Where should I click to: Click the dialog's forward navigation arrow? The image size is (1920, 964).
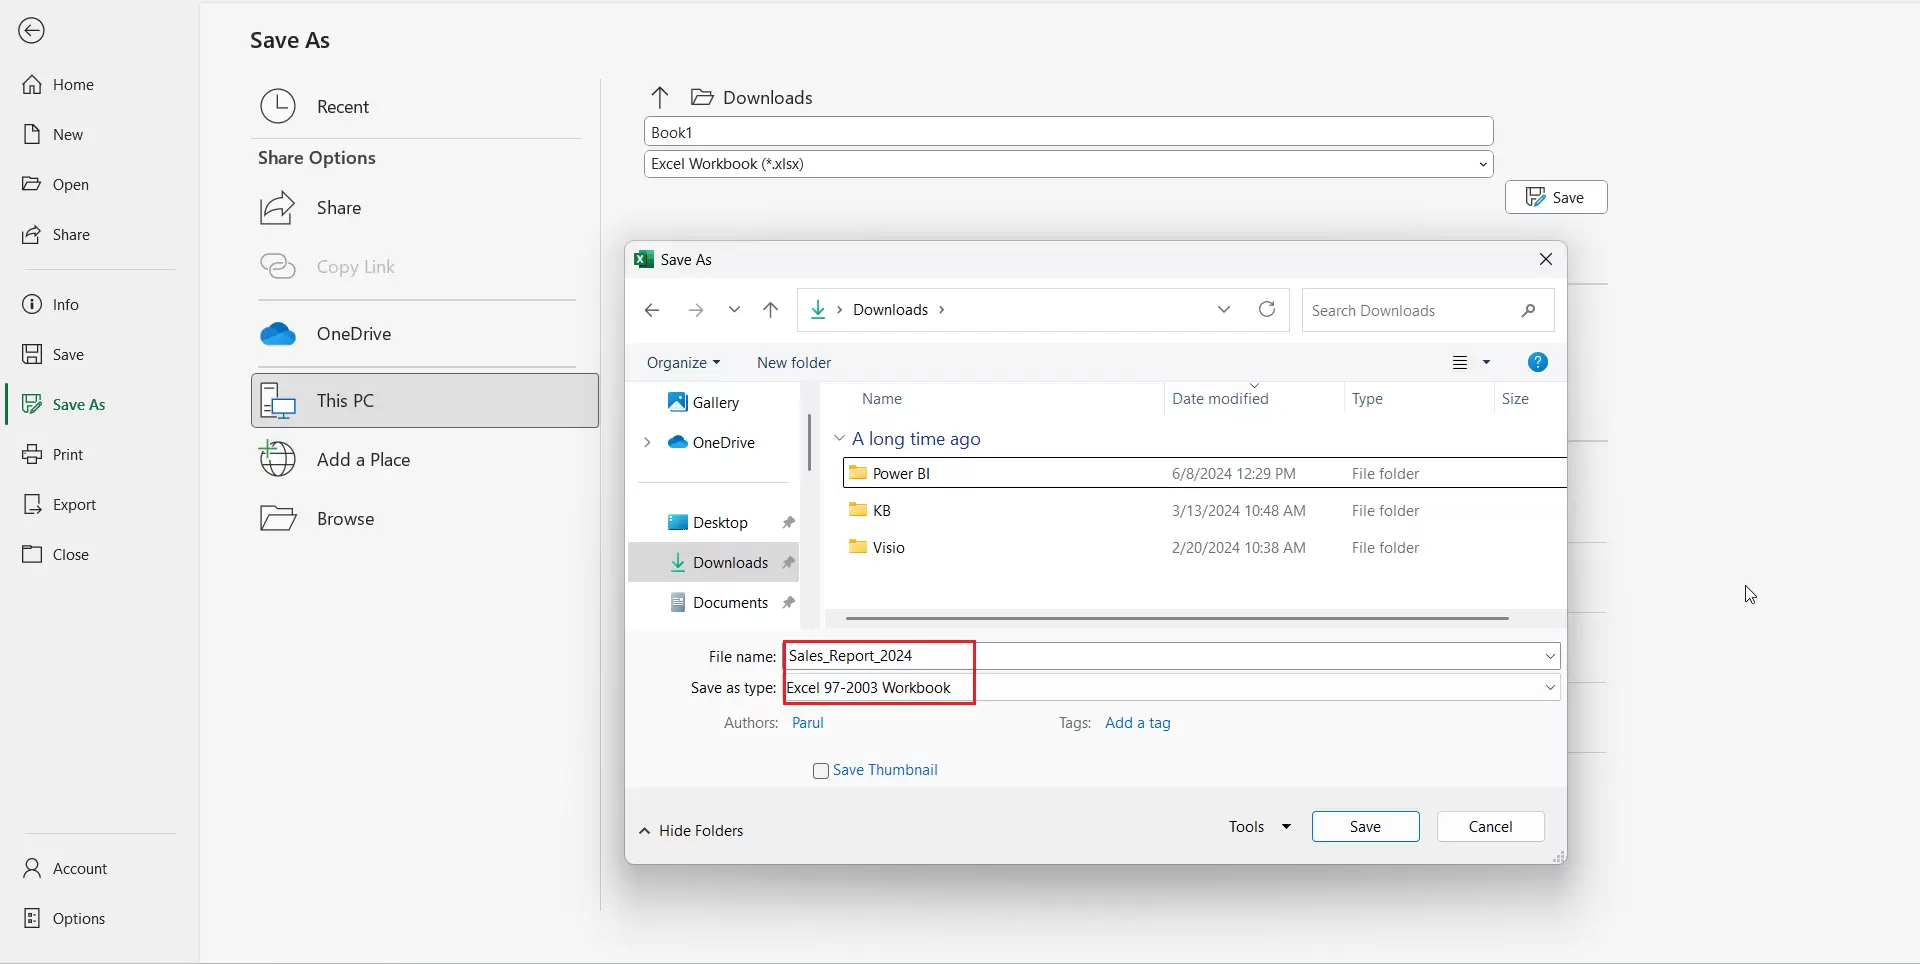[x=696, y=310]
